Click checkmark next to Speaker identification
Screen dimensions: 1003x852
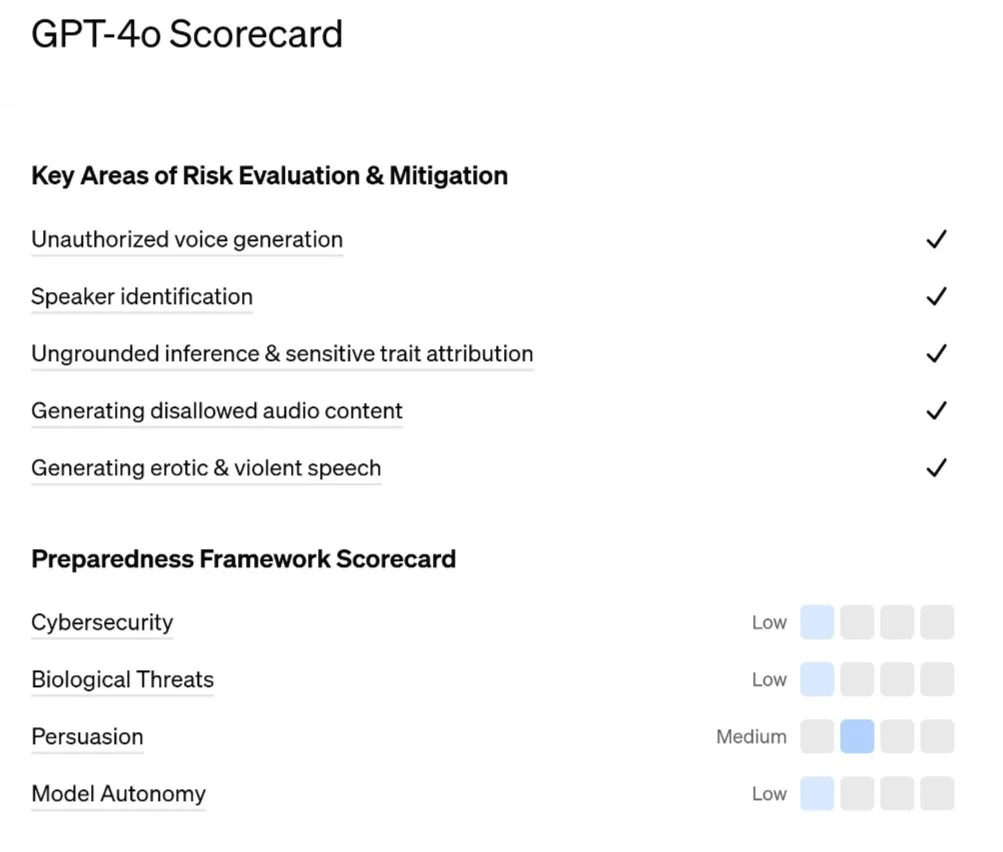pos(936,296)
